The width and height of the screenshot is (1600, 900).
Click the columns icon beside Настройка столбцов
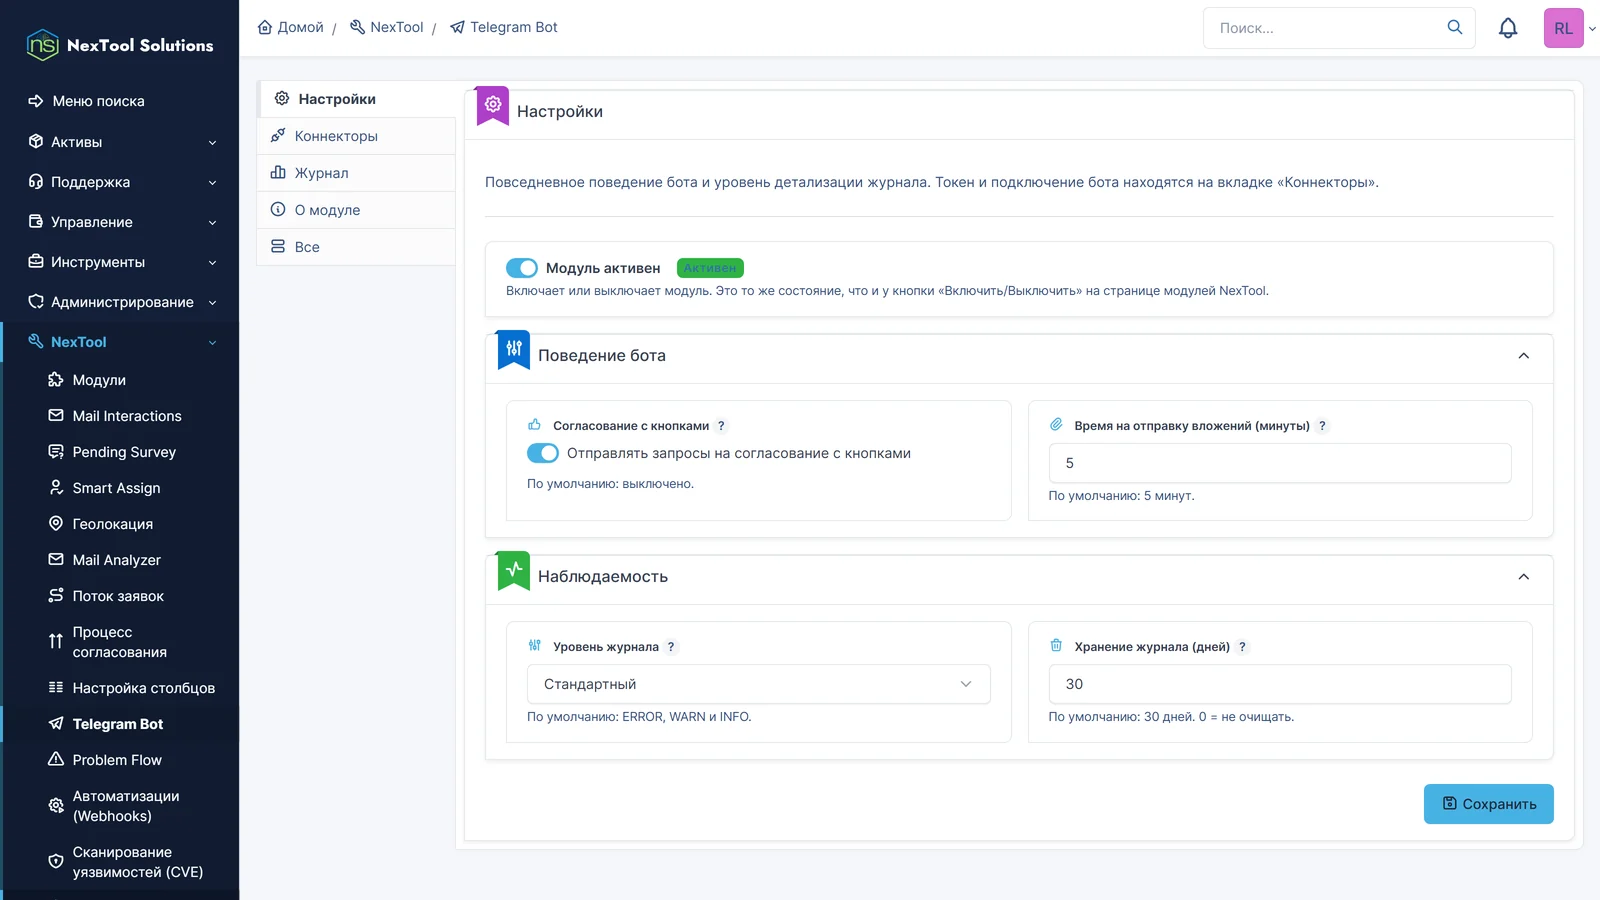pyautogui.click(x=56, y=688)
